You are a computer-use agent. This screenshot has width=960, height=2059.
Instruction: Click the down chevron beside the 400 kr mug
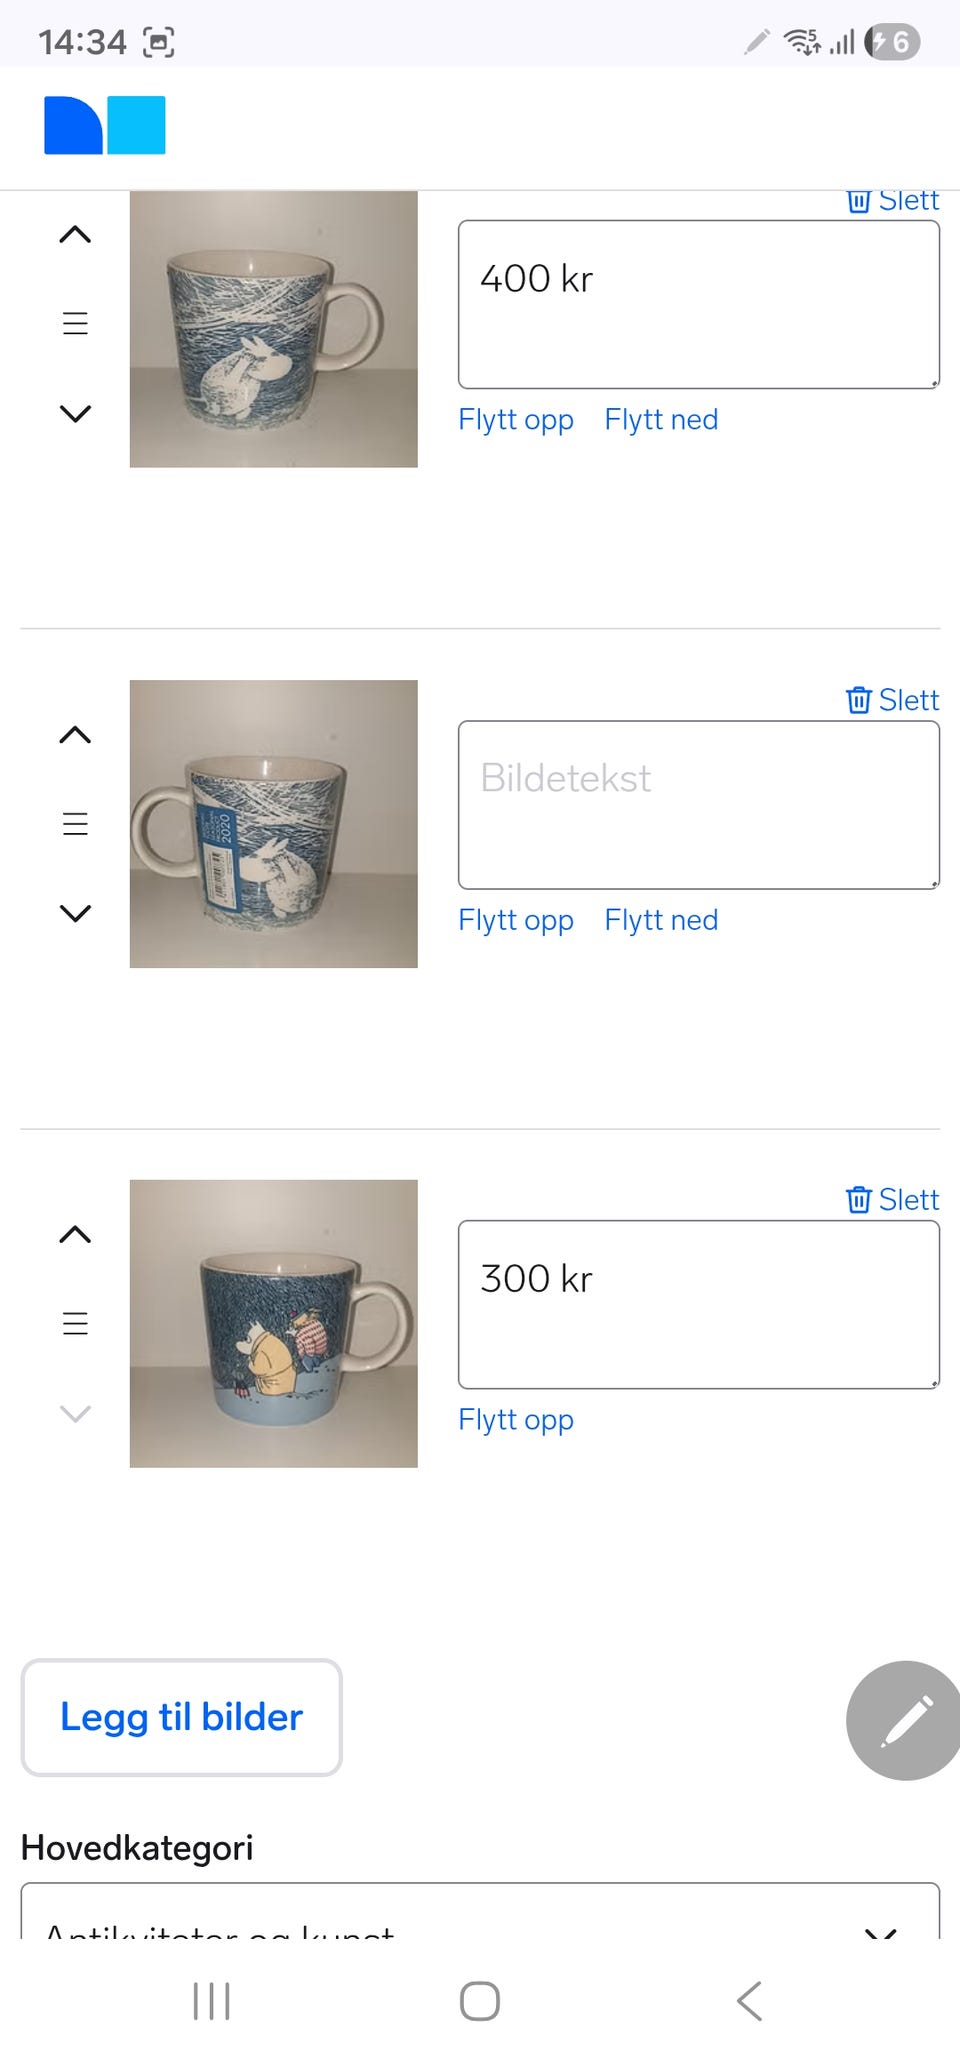pos(75,413)
